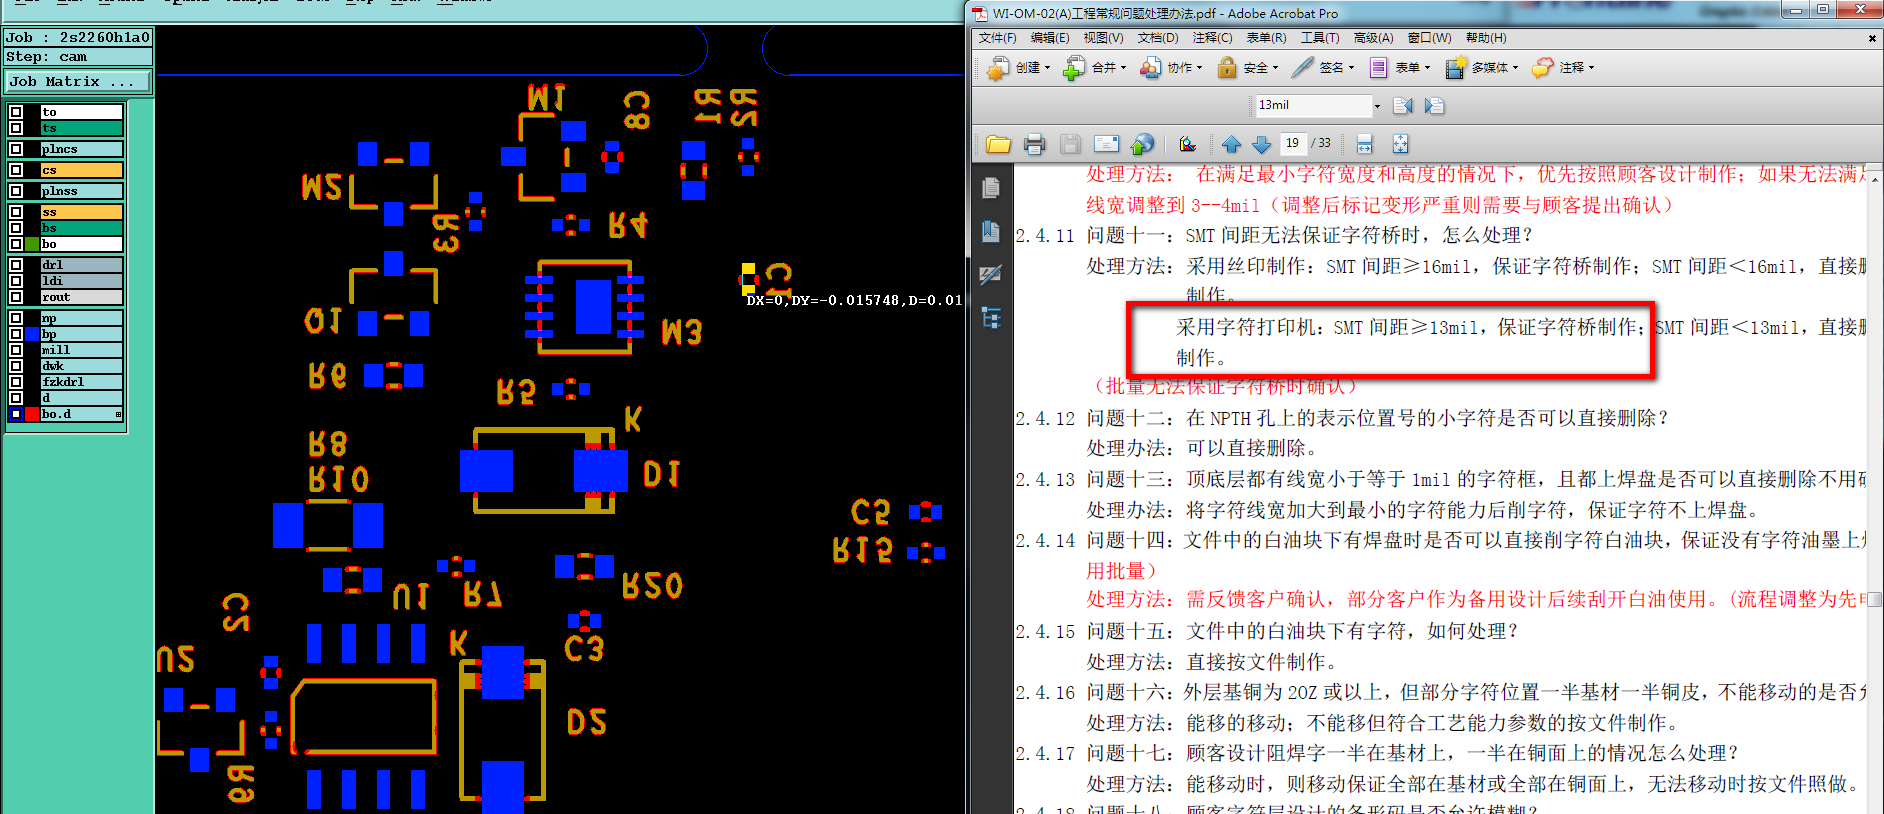Go to previous page arrow

point(1232,144)
